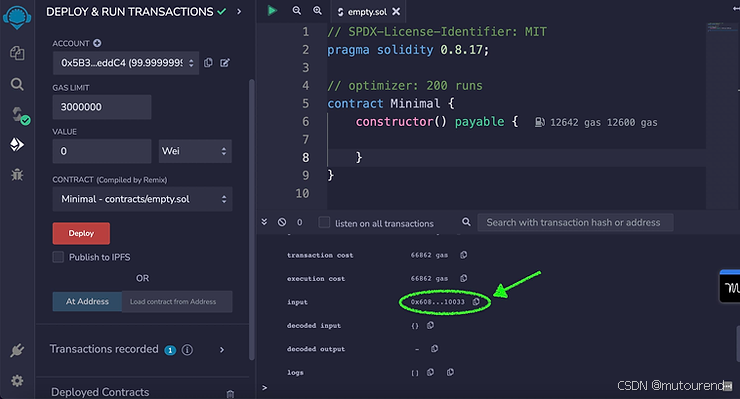Enable the Publish to IPFS checkbox
740x399 pixels.
58,257
